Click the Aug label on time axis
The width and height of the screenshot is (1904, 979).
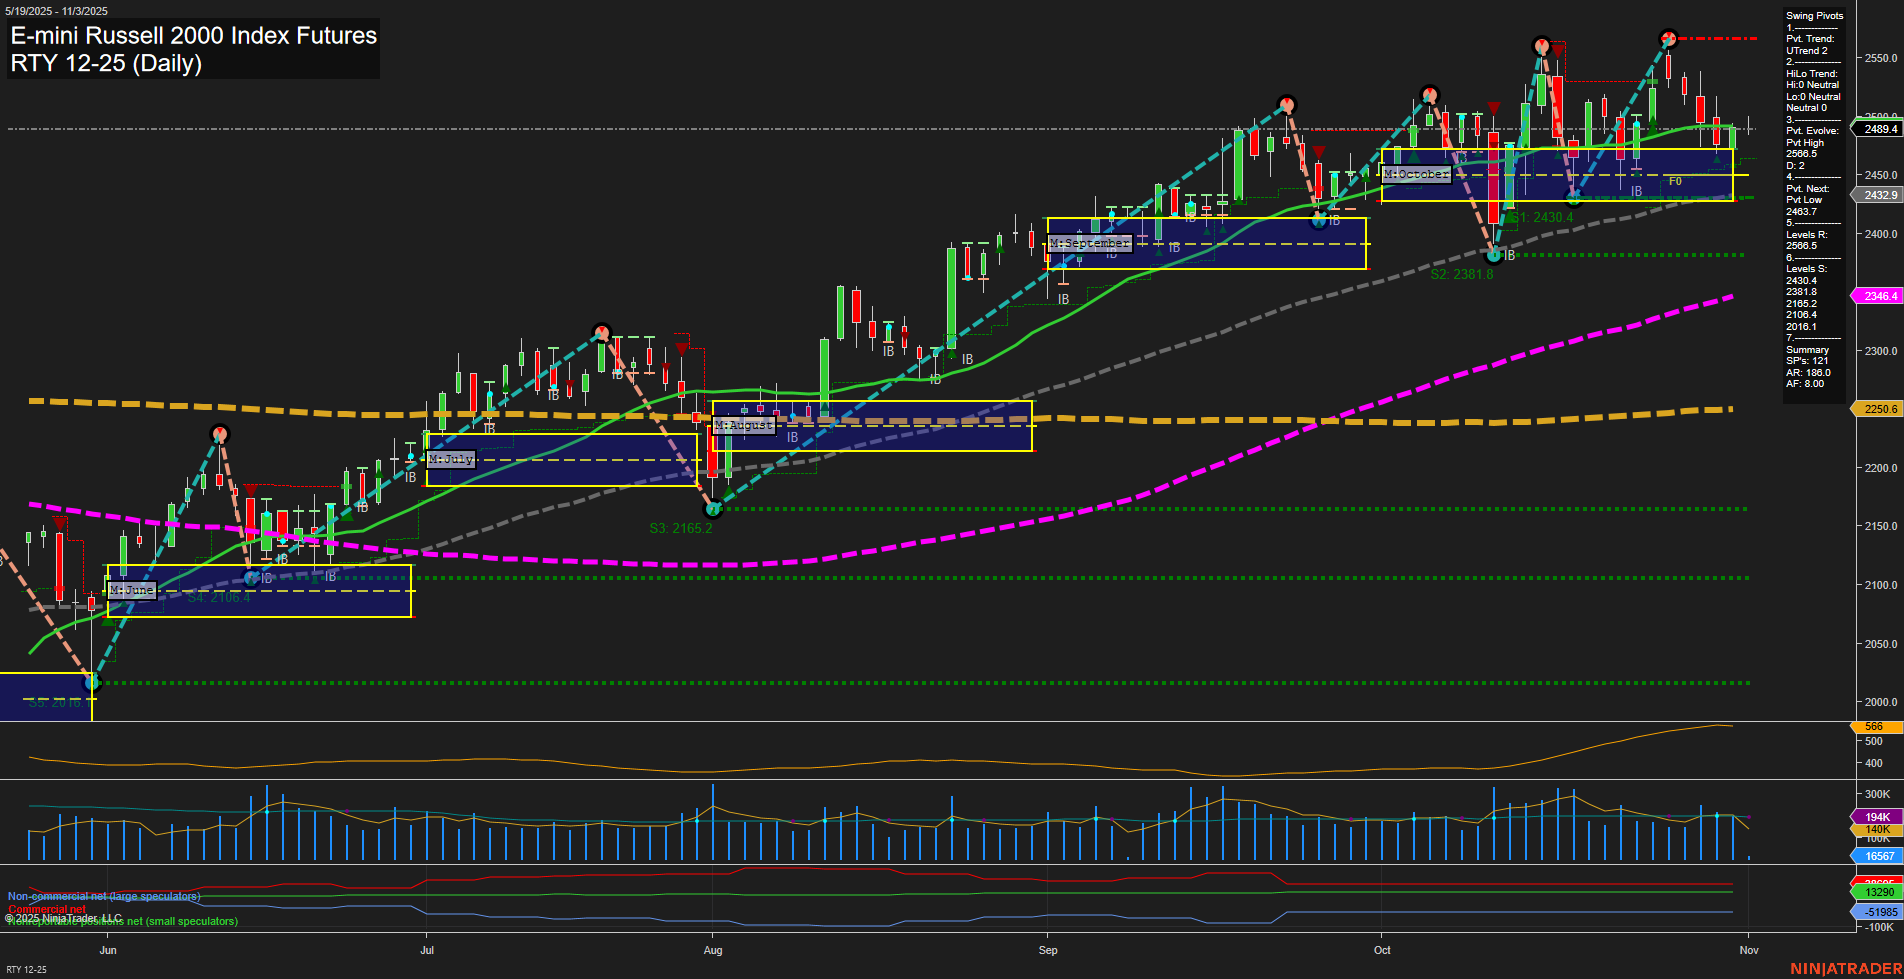pyautogui.click(x=713, y=950)
